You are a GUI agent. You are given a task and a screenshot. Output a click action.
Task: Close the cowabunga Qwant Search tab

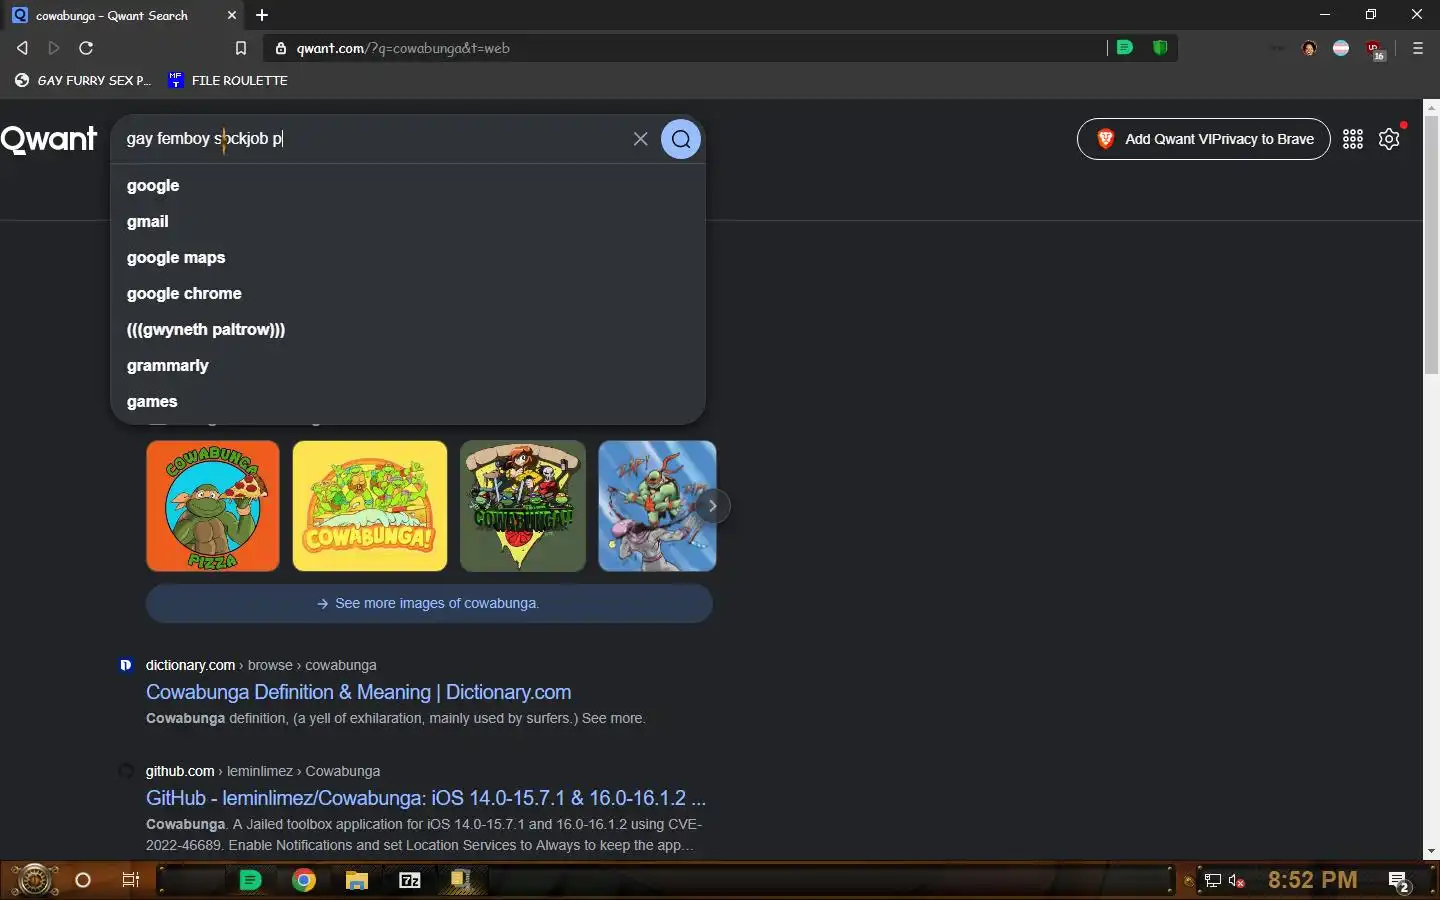coord(232,15)
